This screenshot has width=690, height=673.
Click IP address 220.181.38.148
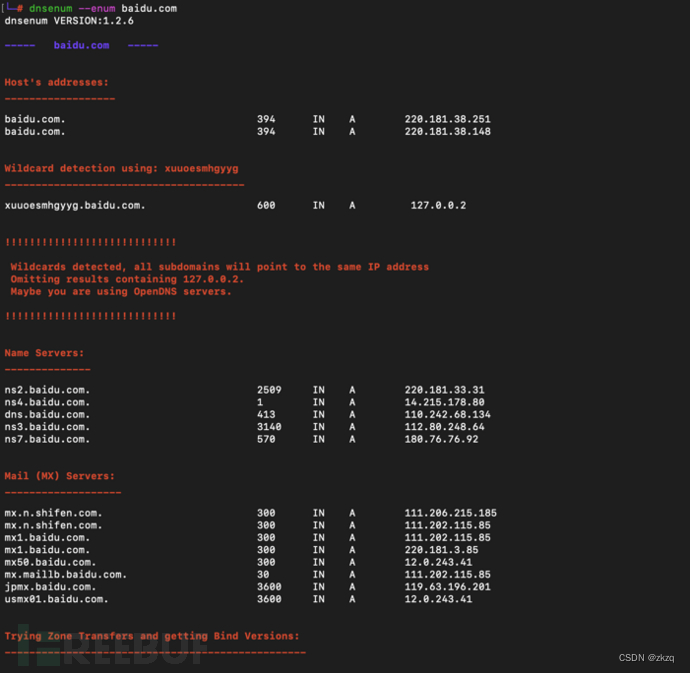pyautogui.click(x=448, y=132)
